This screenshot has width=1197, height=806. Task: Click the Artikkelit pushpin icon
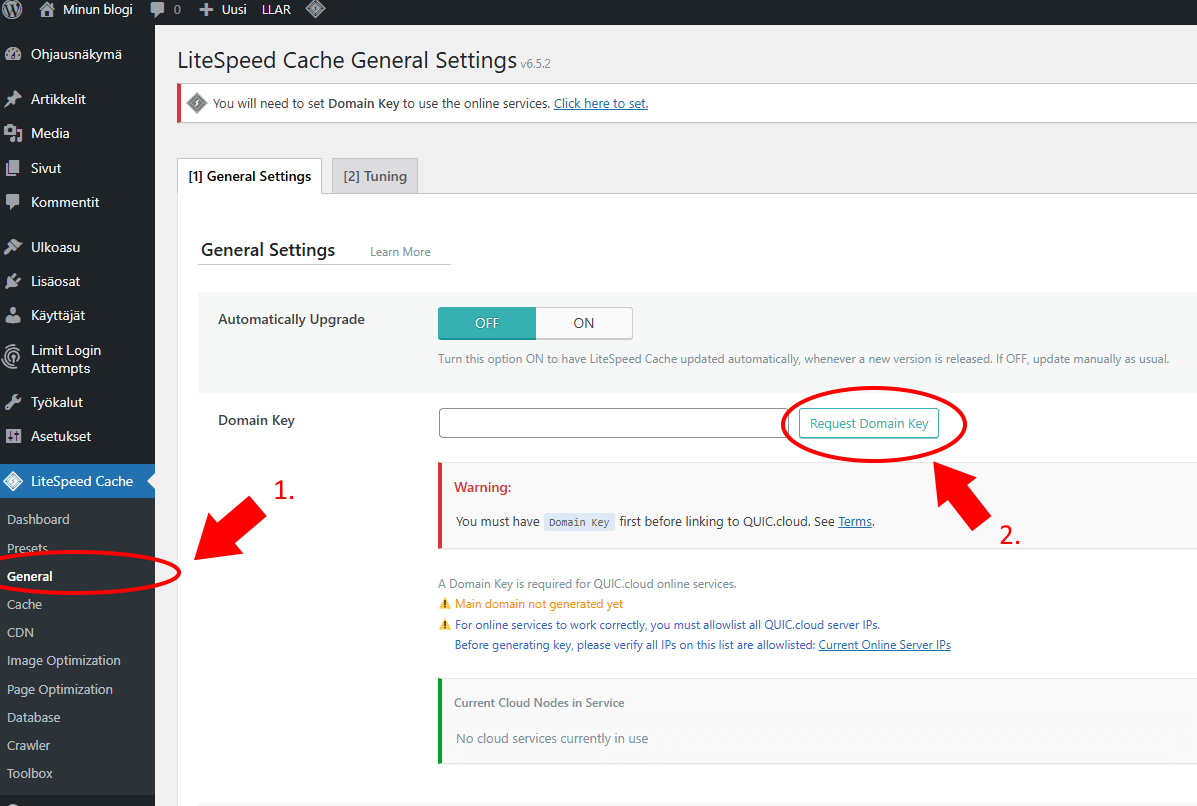point(13,99)
